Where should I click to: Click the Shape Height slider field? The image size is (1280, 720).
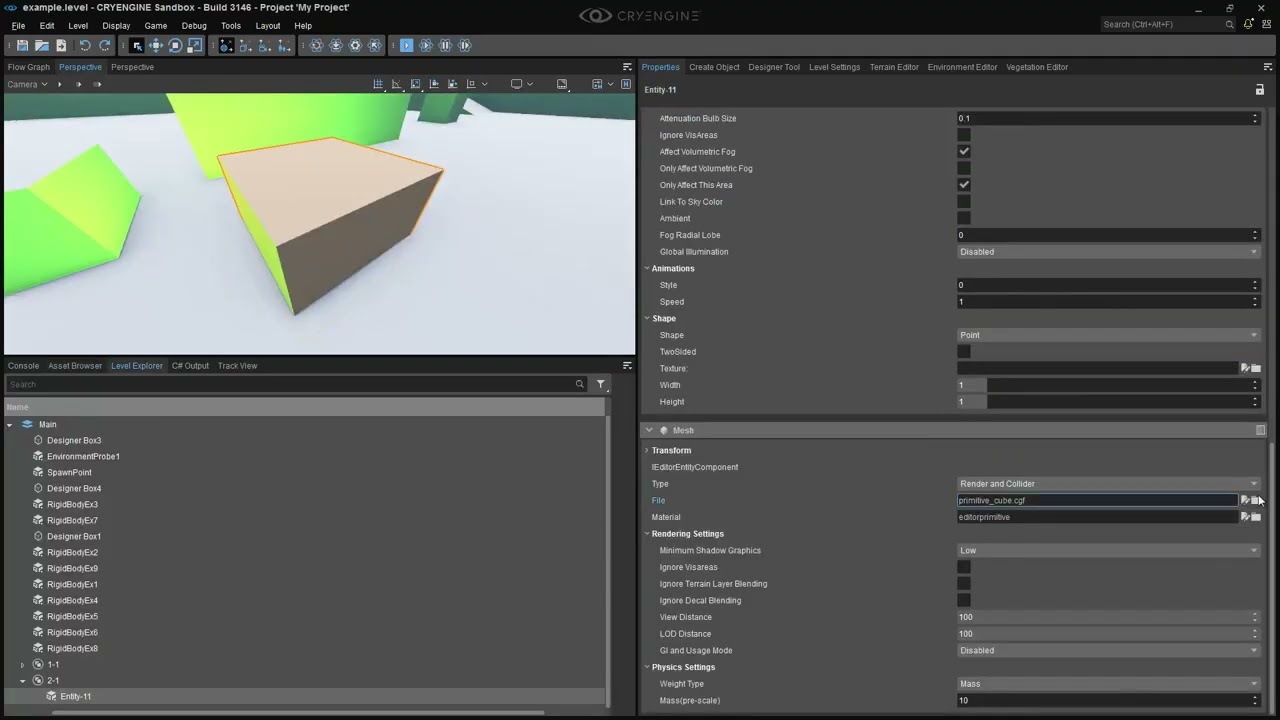point(1108,402)
